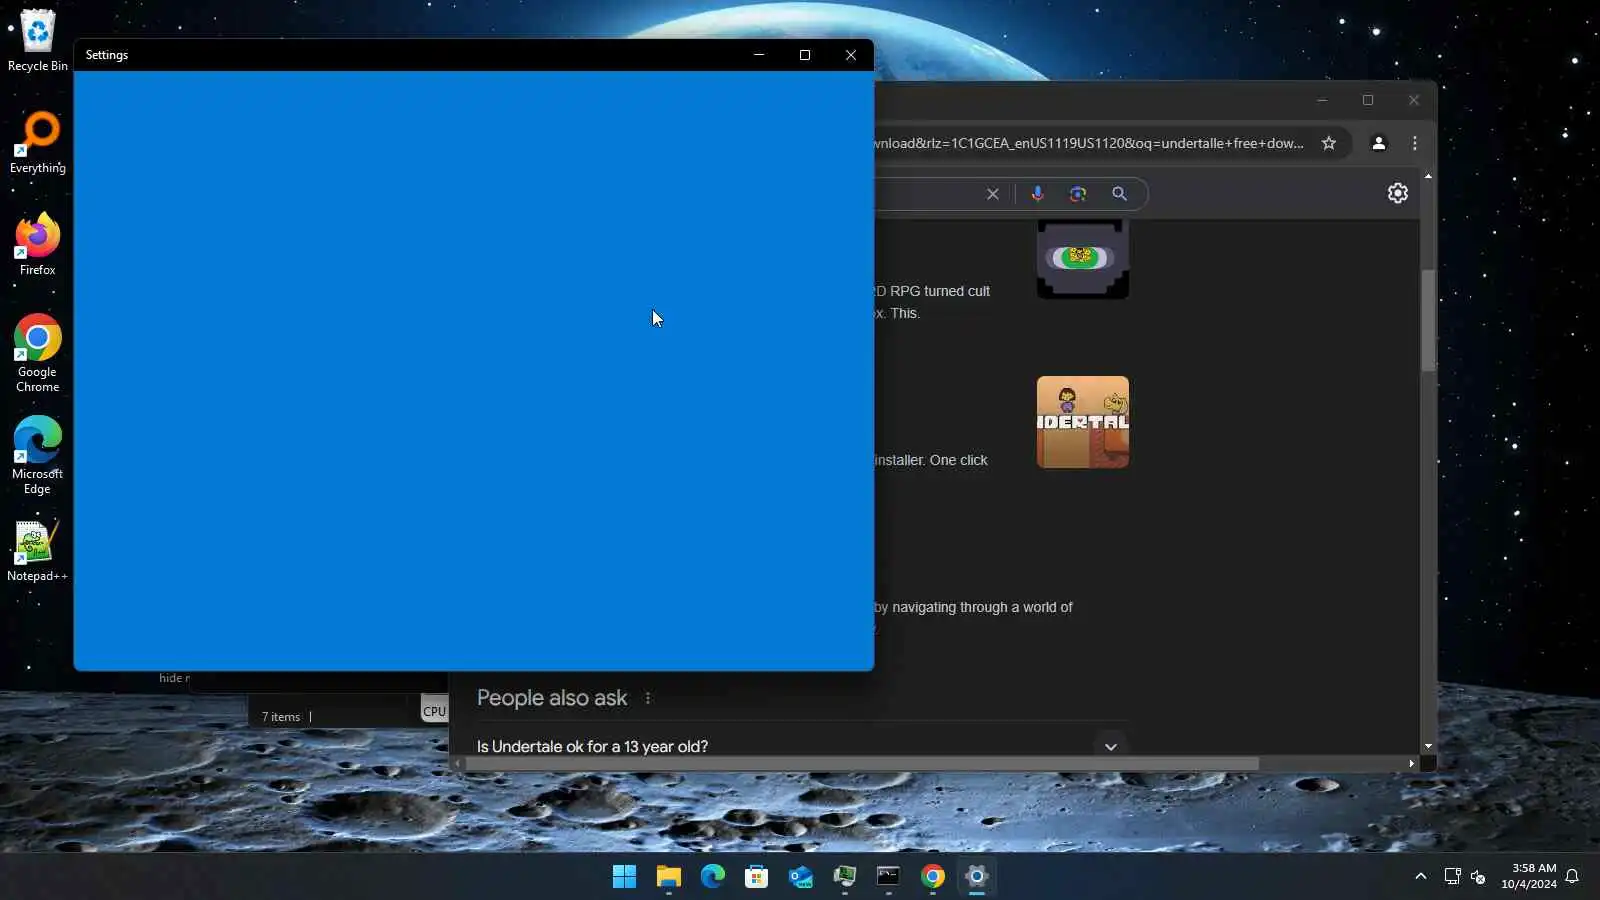This screenshot has width=1600, height=900.
Task: Open the Undertale logo thumbnail result
Action: (x=1083, y=422)
